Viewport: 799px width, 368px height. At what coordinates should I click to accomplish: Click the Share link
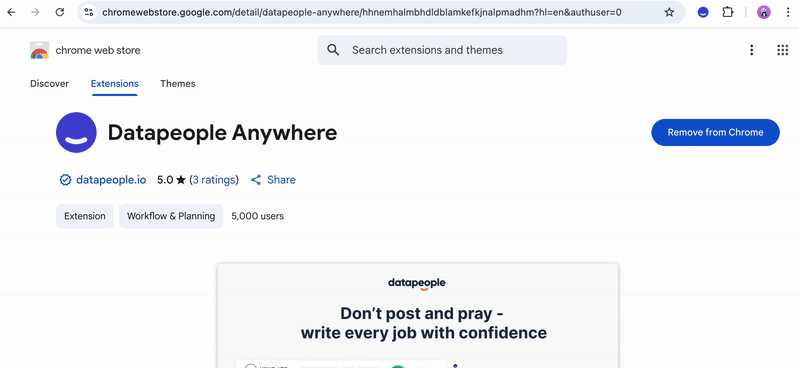[273, 180]
